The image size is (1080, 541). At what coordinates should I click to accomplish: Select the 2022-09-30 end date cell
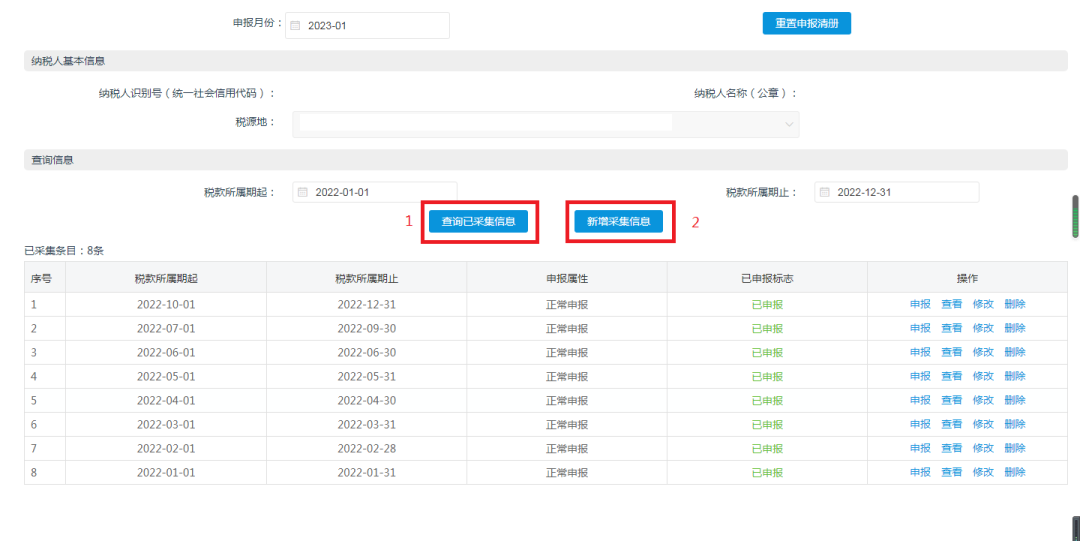[366, 329]
